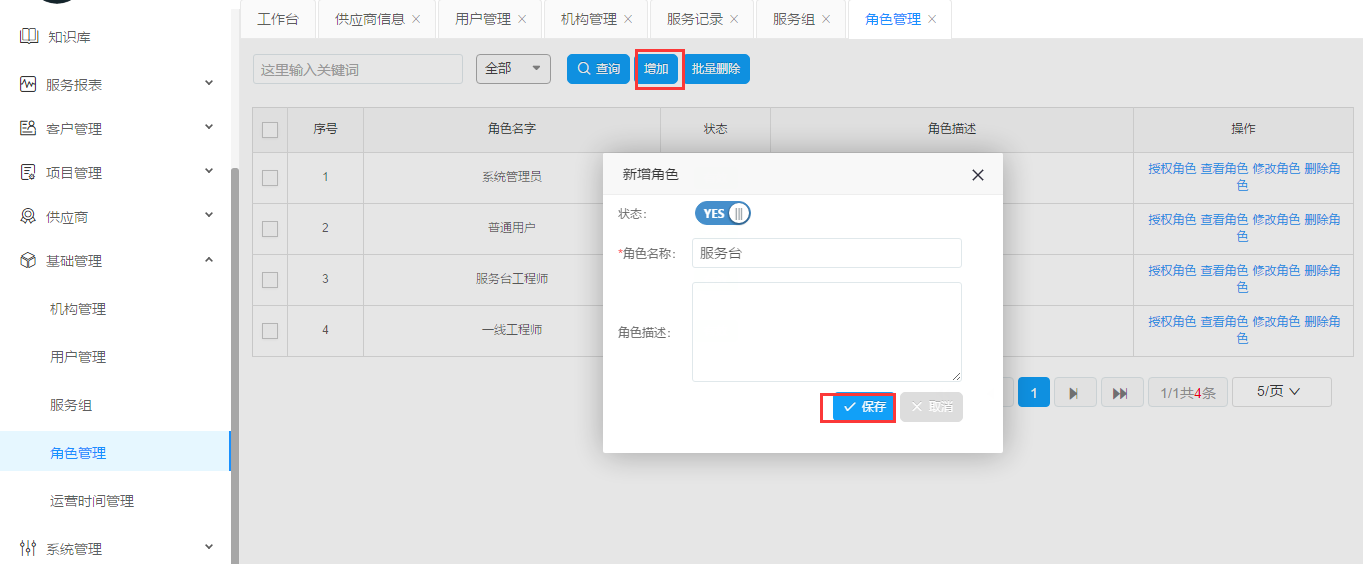1363x564 pixels.
Task: Click the 知识库 book icon in sidebar
Action: click(28, 37)
